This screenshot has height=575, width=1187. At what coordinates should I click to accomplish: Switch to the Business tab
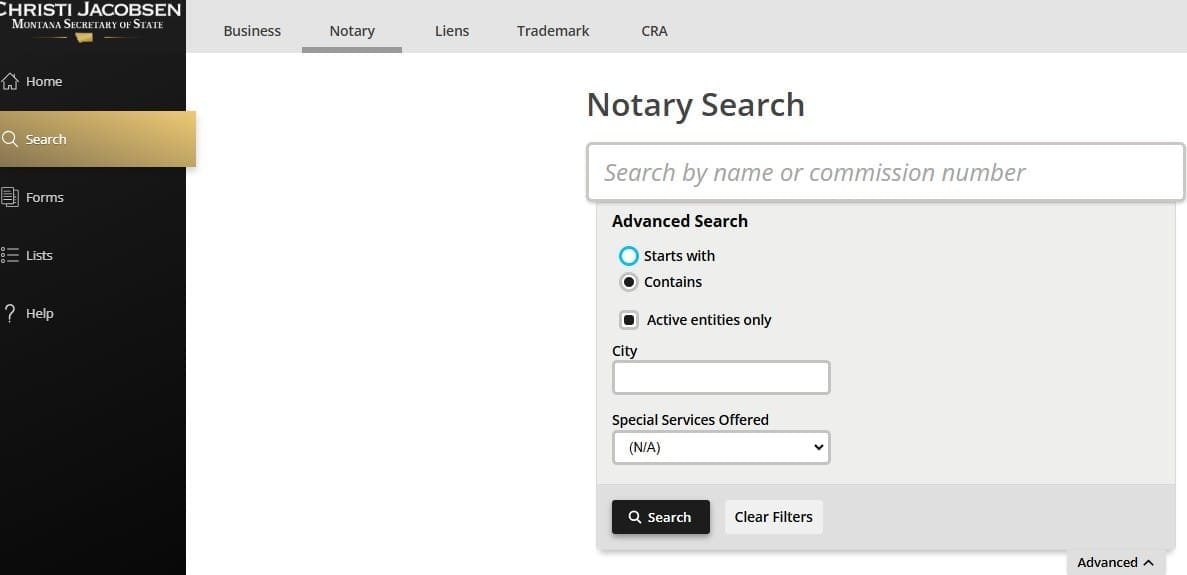coord(252,31)
